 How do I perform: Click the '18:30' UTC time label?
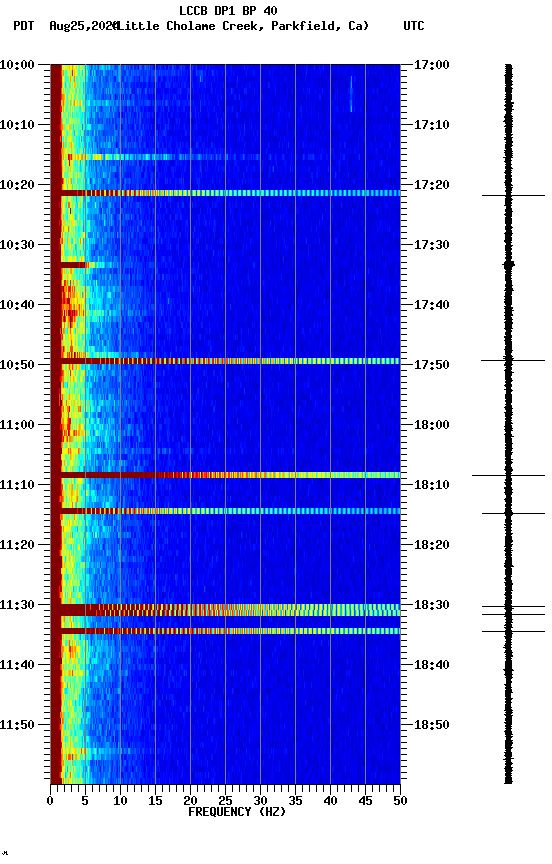point(431,605)
